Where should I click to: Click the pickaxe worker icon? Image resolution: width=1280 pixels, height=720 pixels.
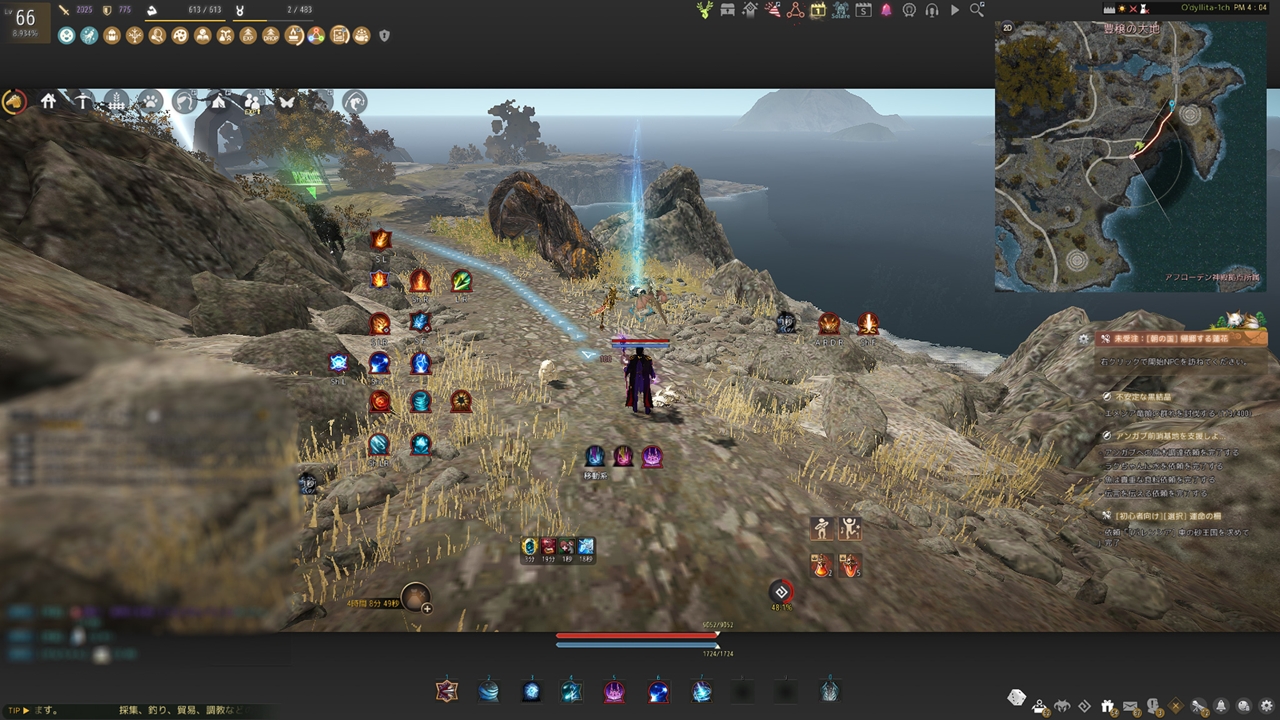[82, 101]
